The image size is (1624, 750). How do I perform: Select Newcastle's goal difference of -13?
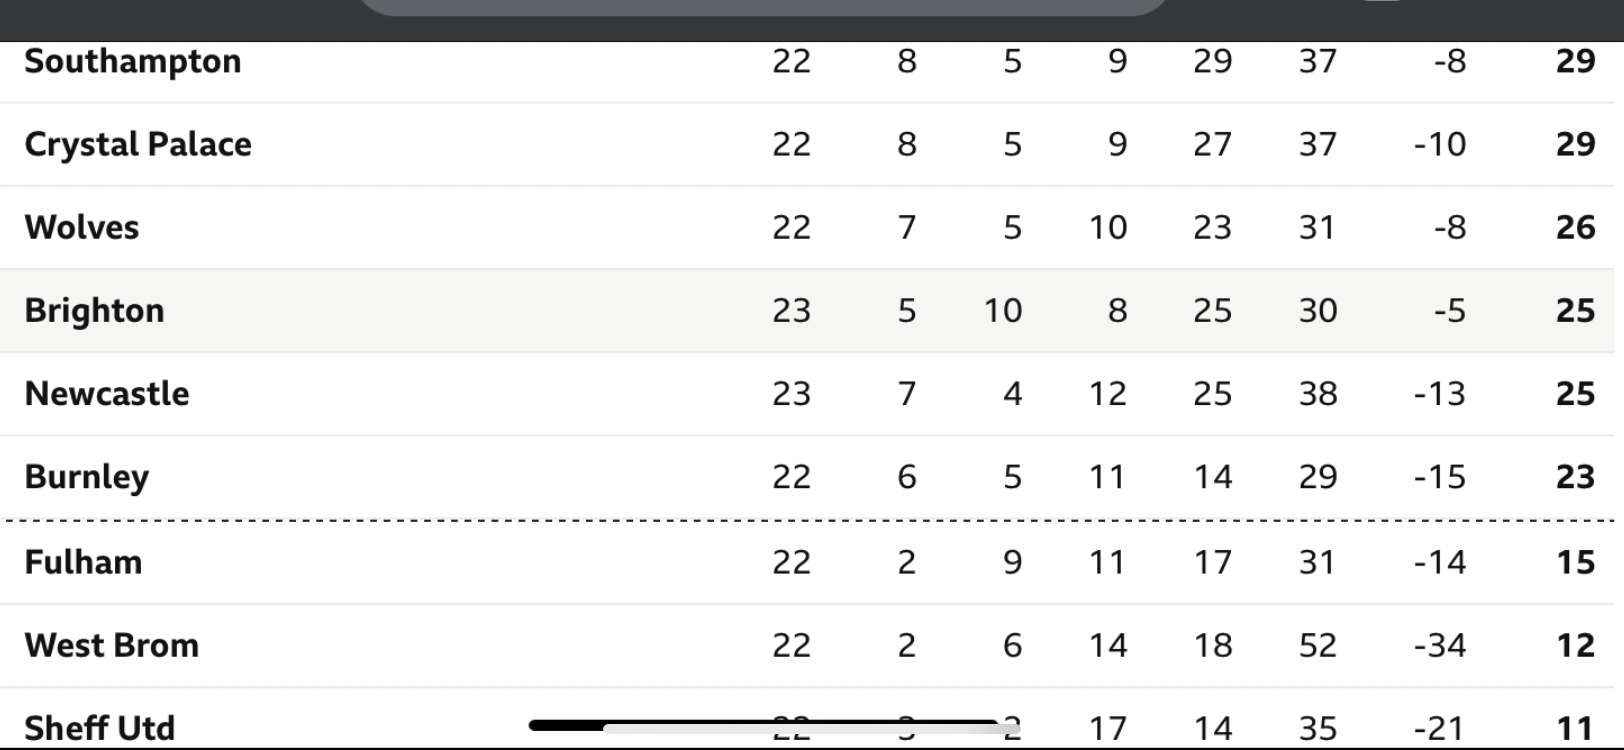point(1439,393)
